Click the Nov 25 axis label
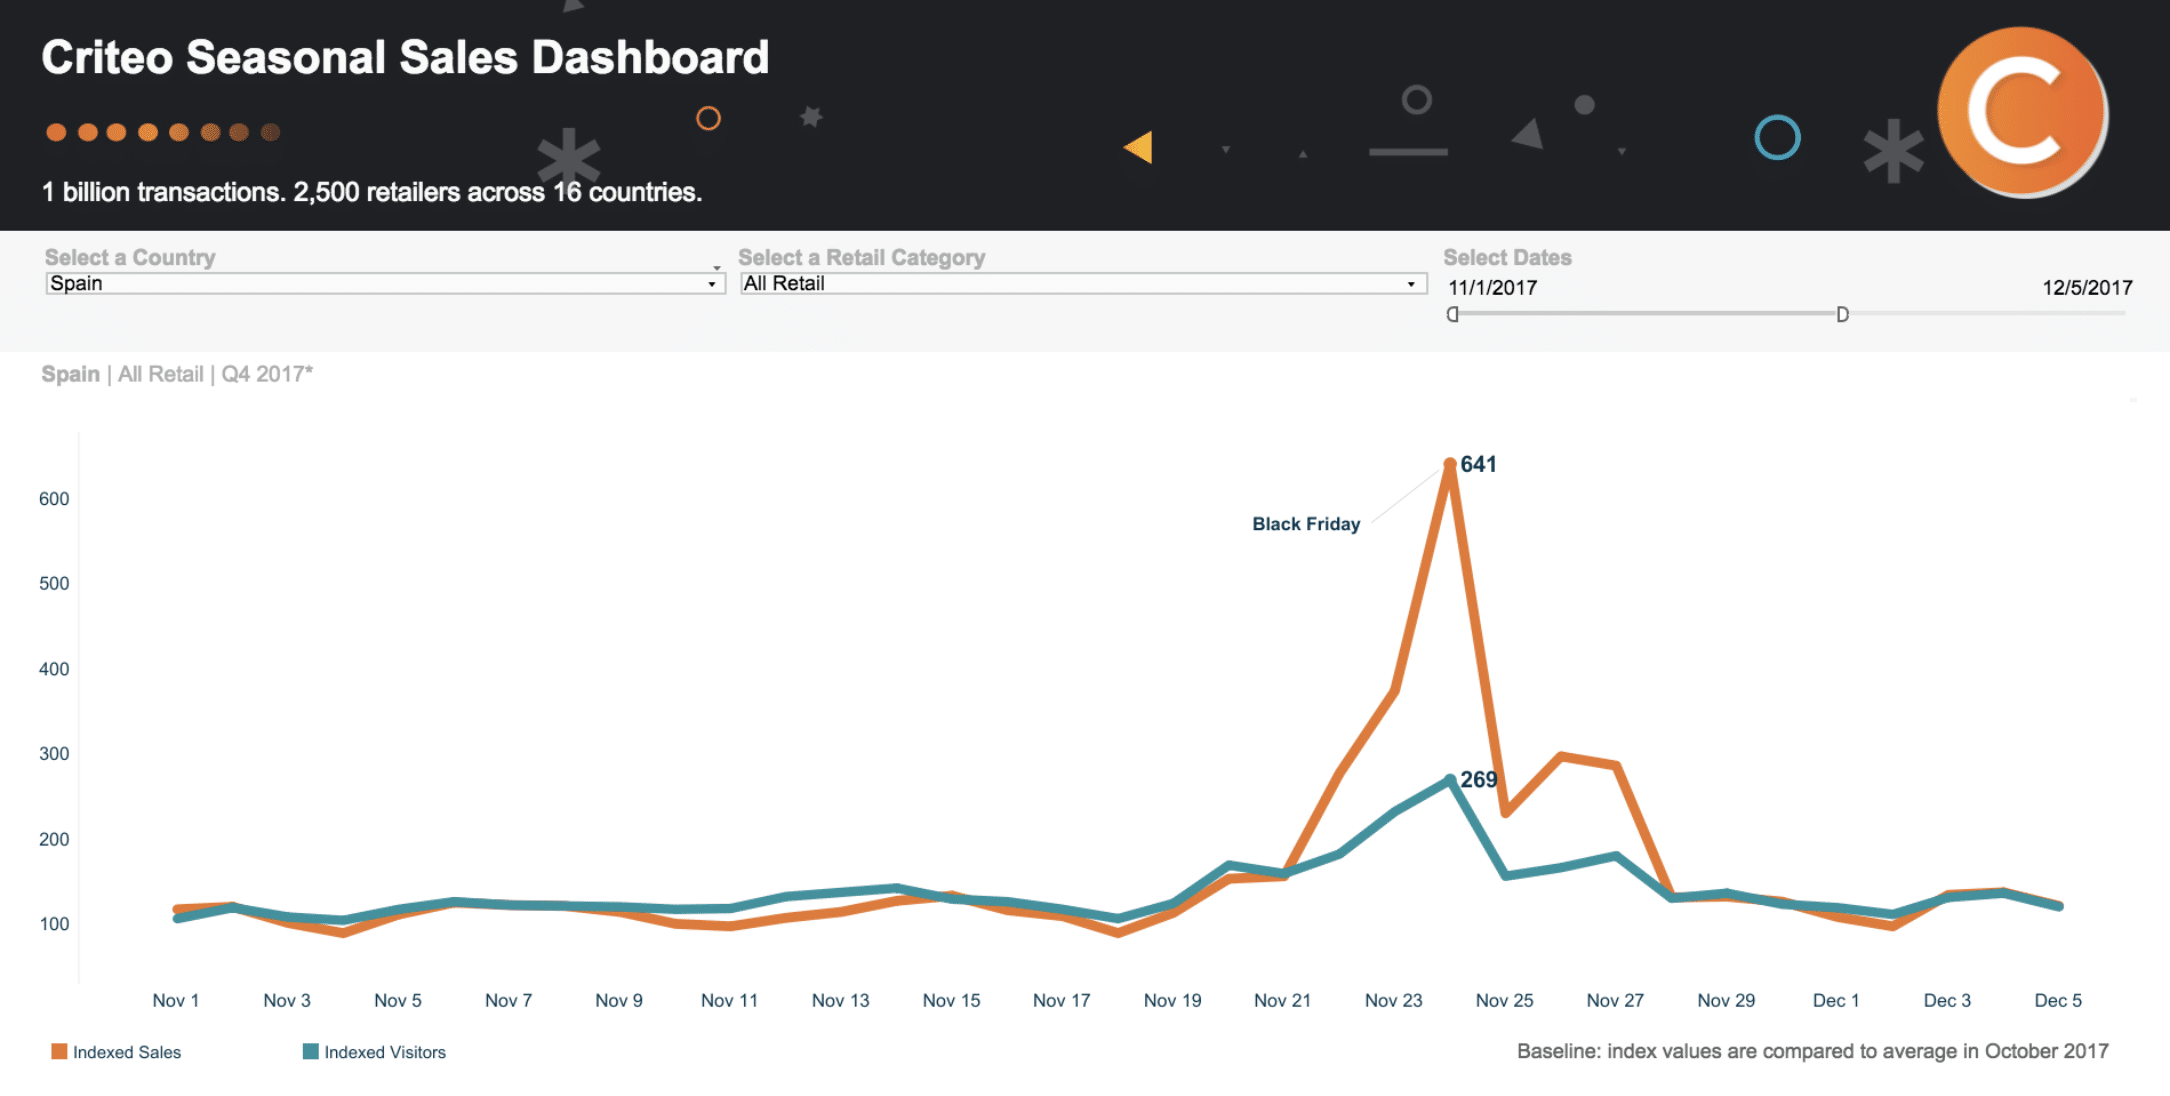This screenshot has height=1096, width=2170. (1504, 1000)
